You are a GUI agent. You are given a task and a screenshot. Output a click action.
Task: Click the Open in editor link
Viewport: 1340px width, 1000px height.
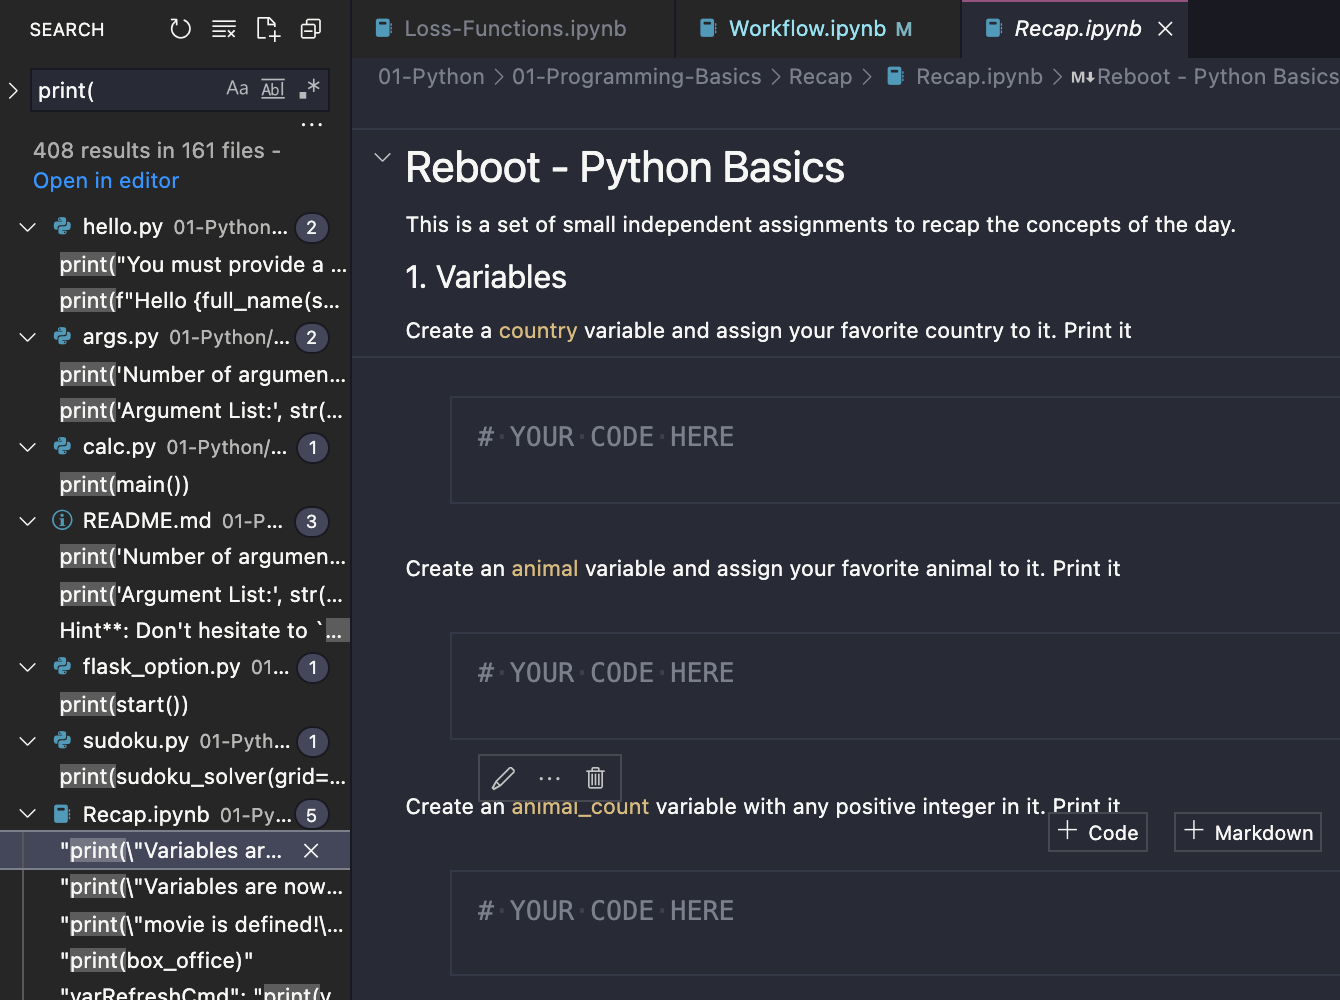pyautogui.click(x=106, y=181)
